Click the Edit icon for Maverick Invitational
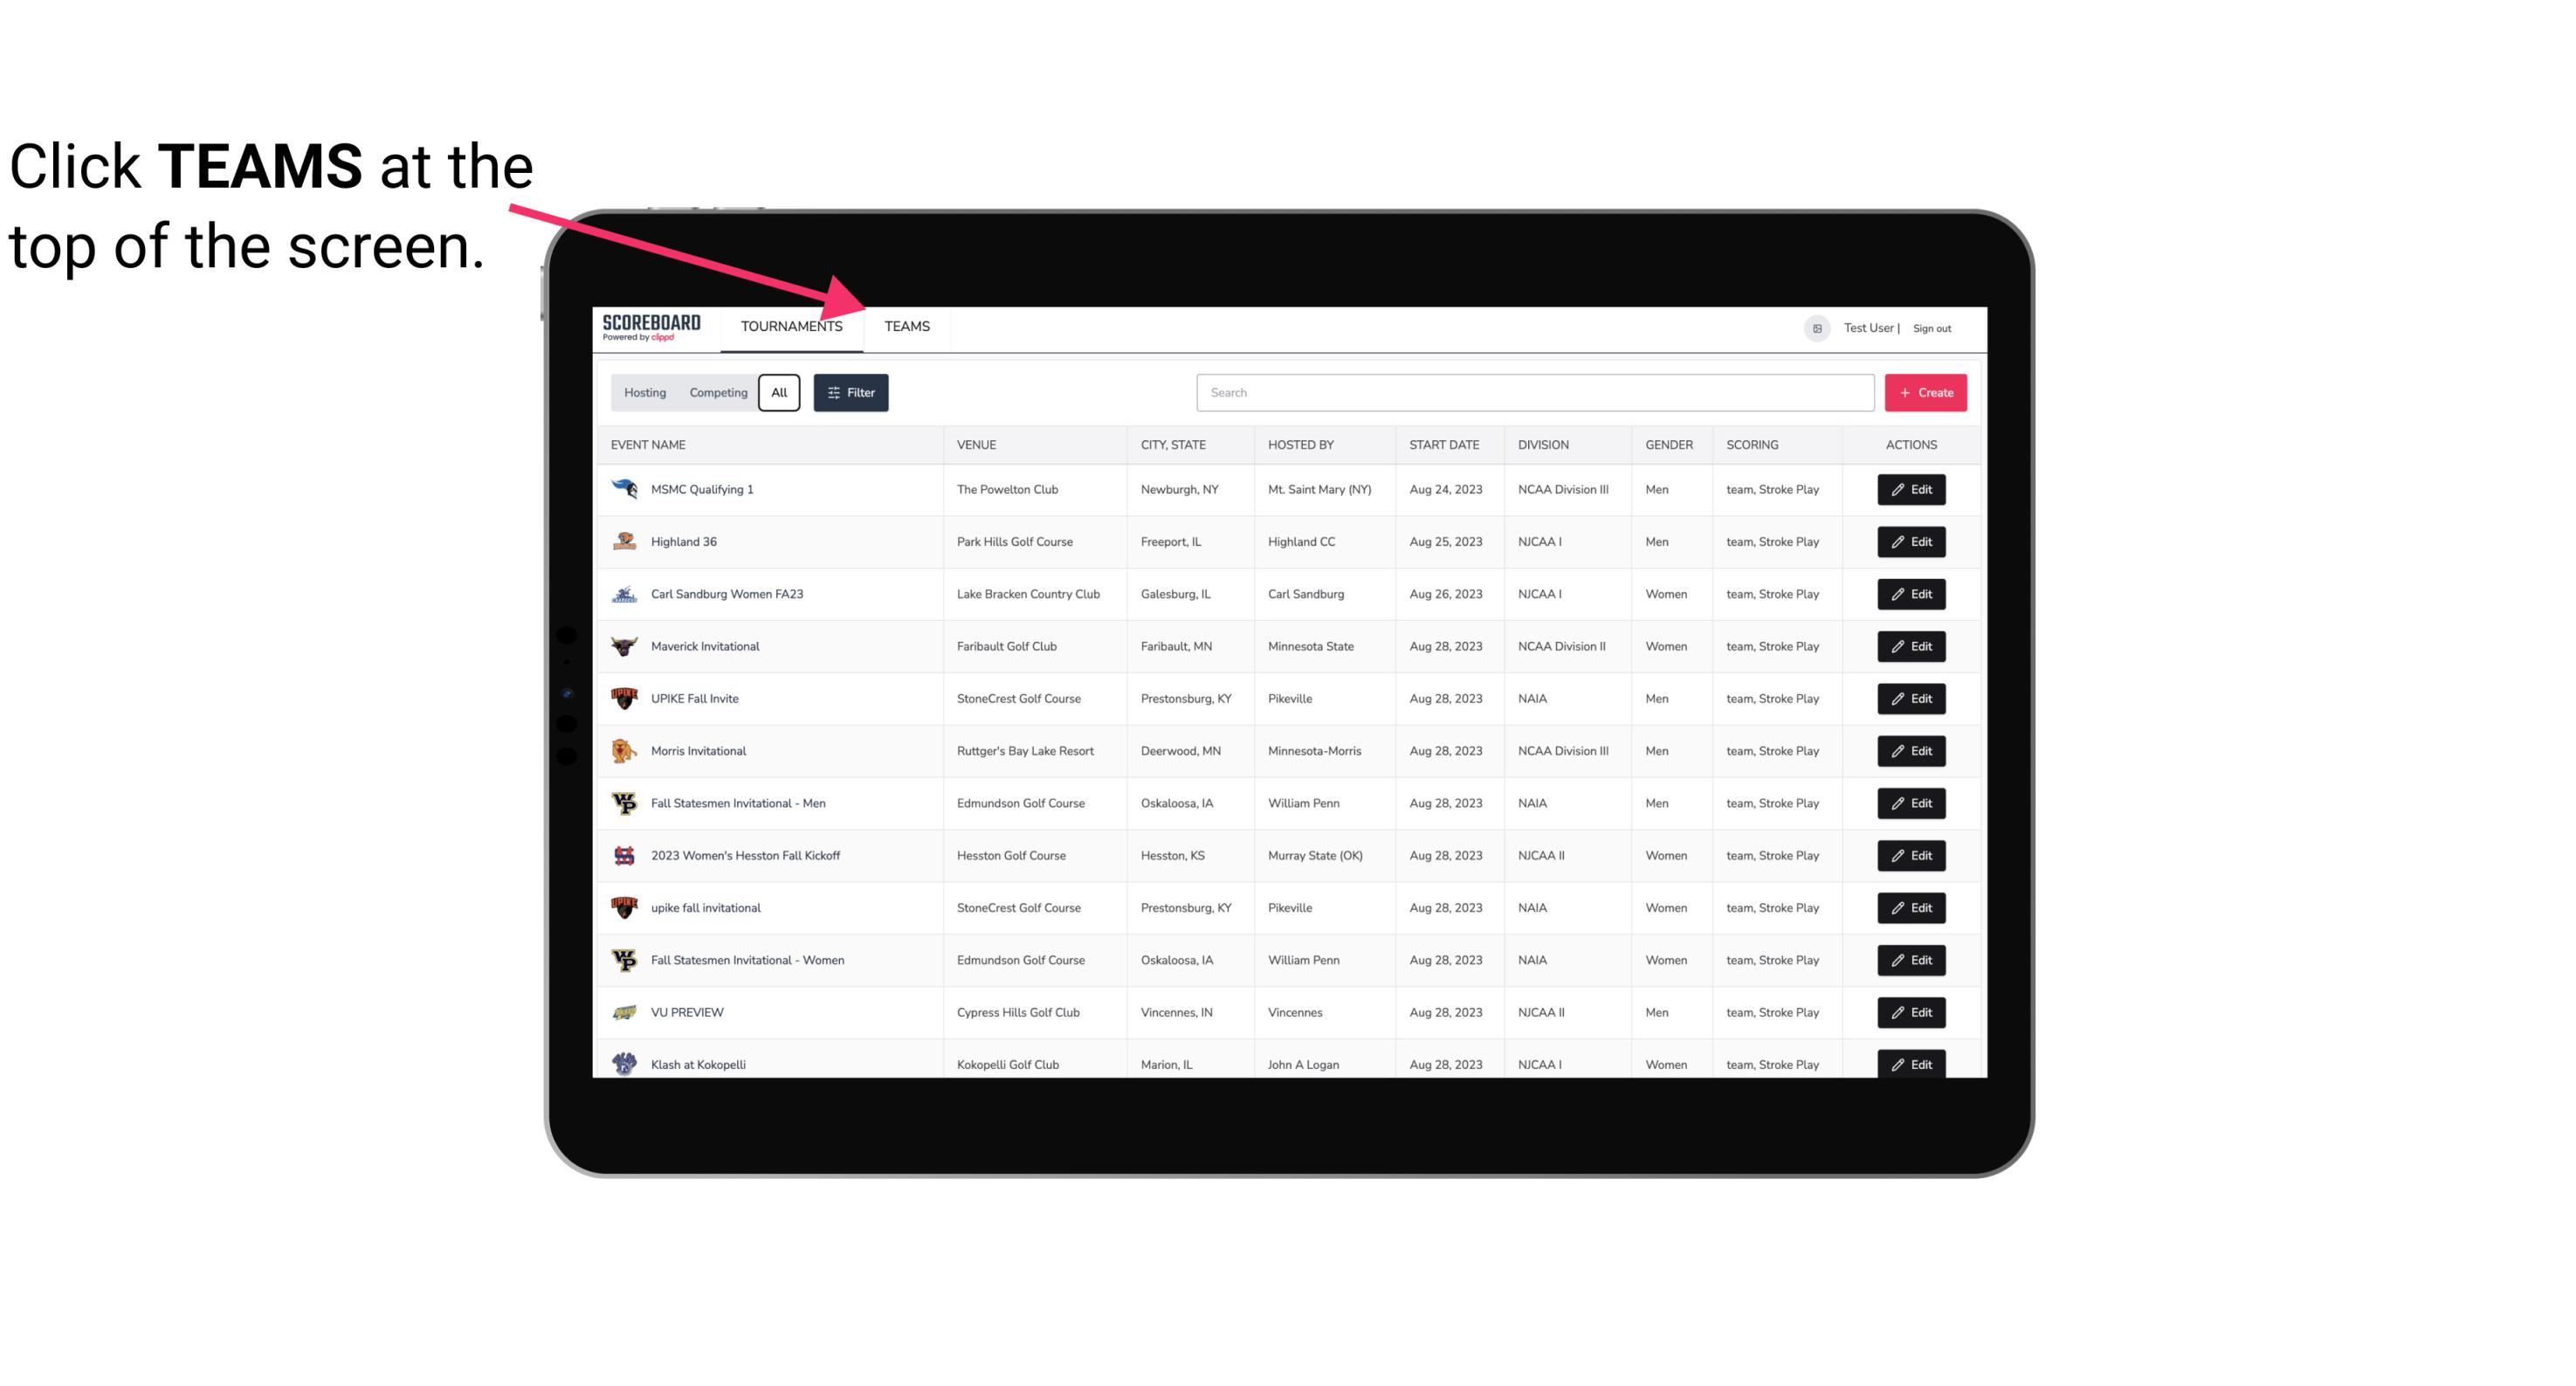This screenshot has width=2576, height=1386. click(1911, 645)
